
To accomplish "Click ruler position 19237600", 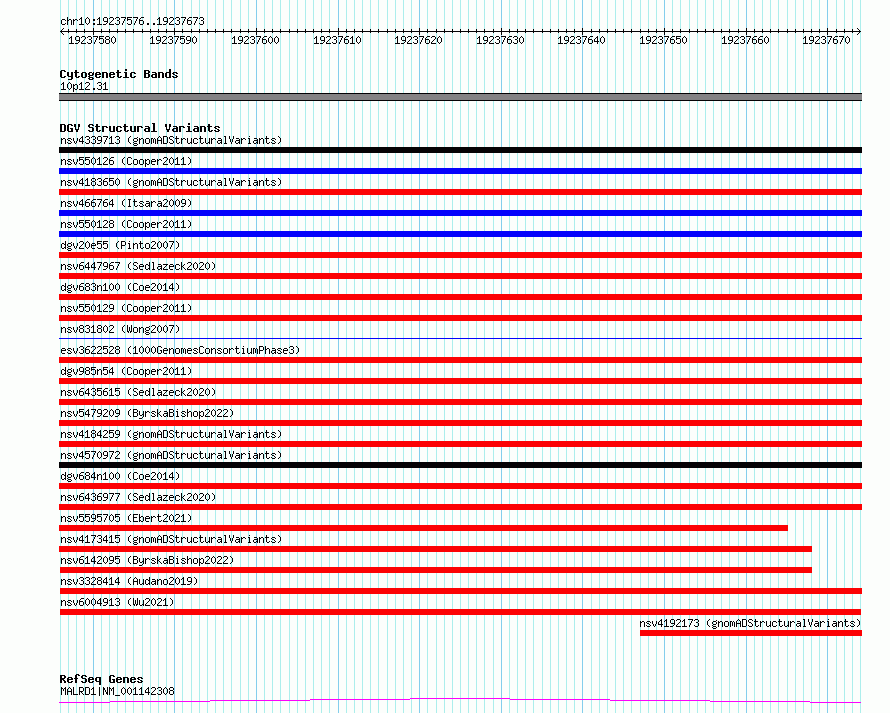I will [255, 40].
